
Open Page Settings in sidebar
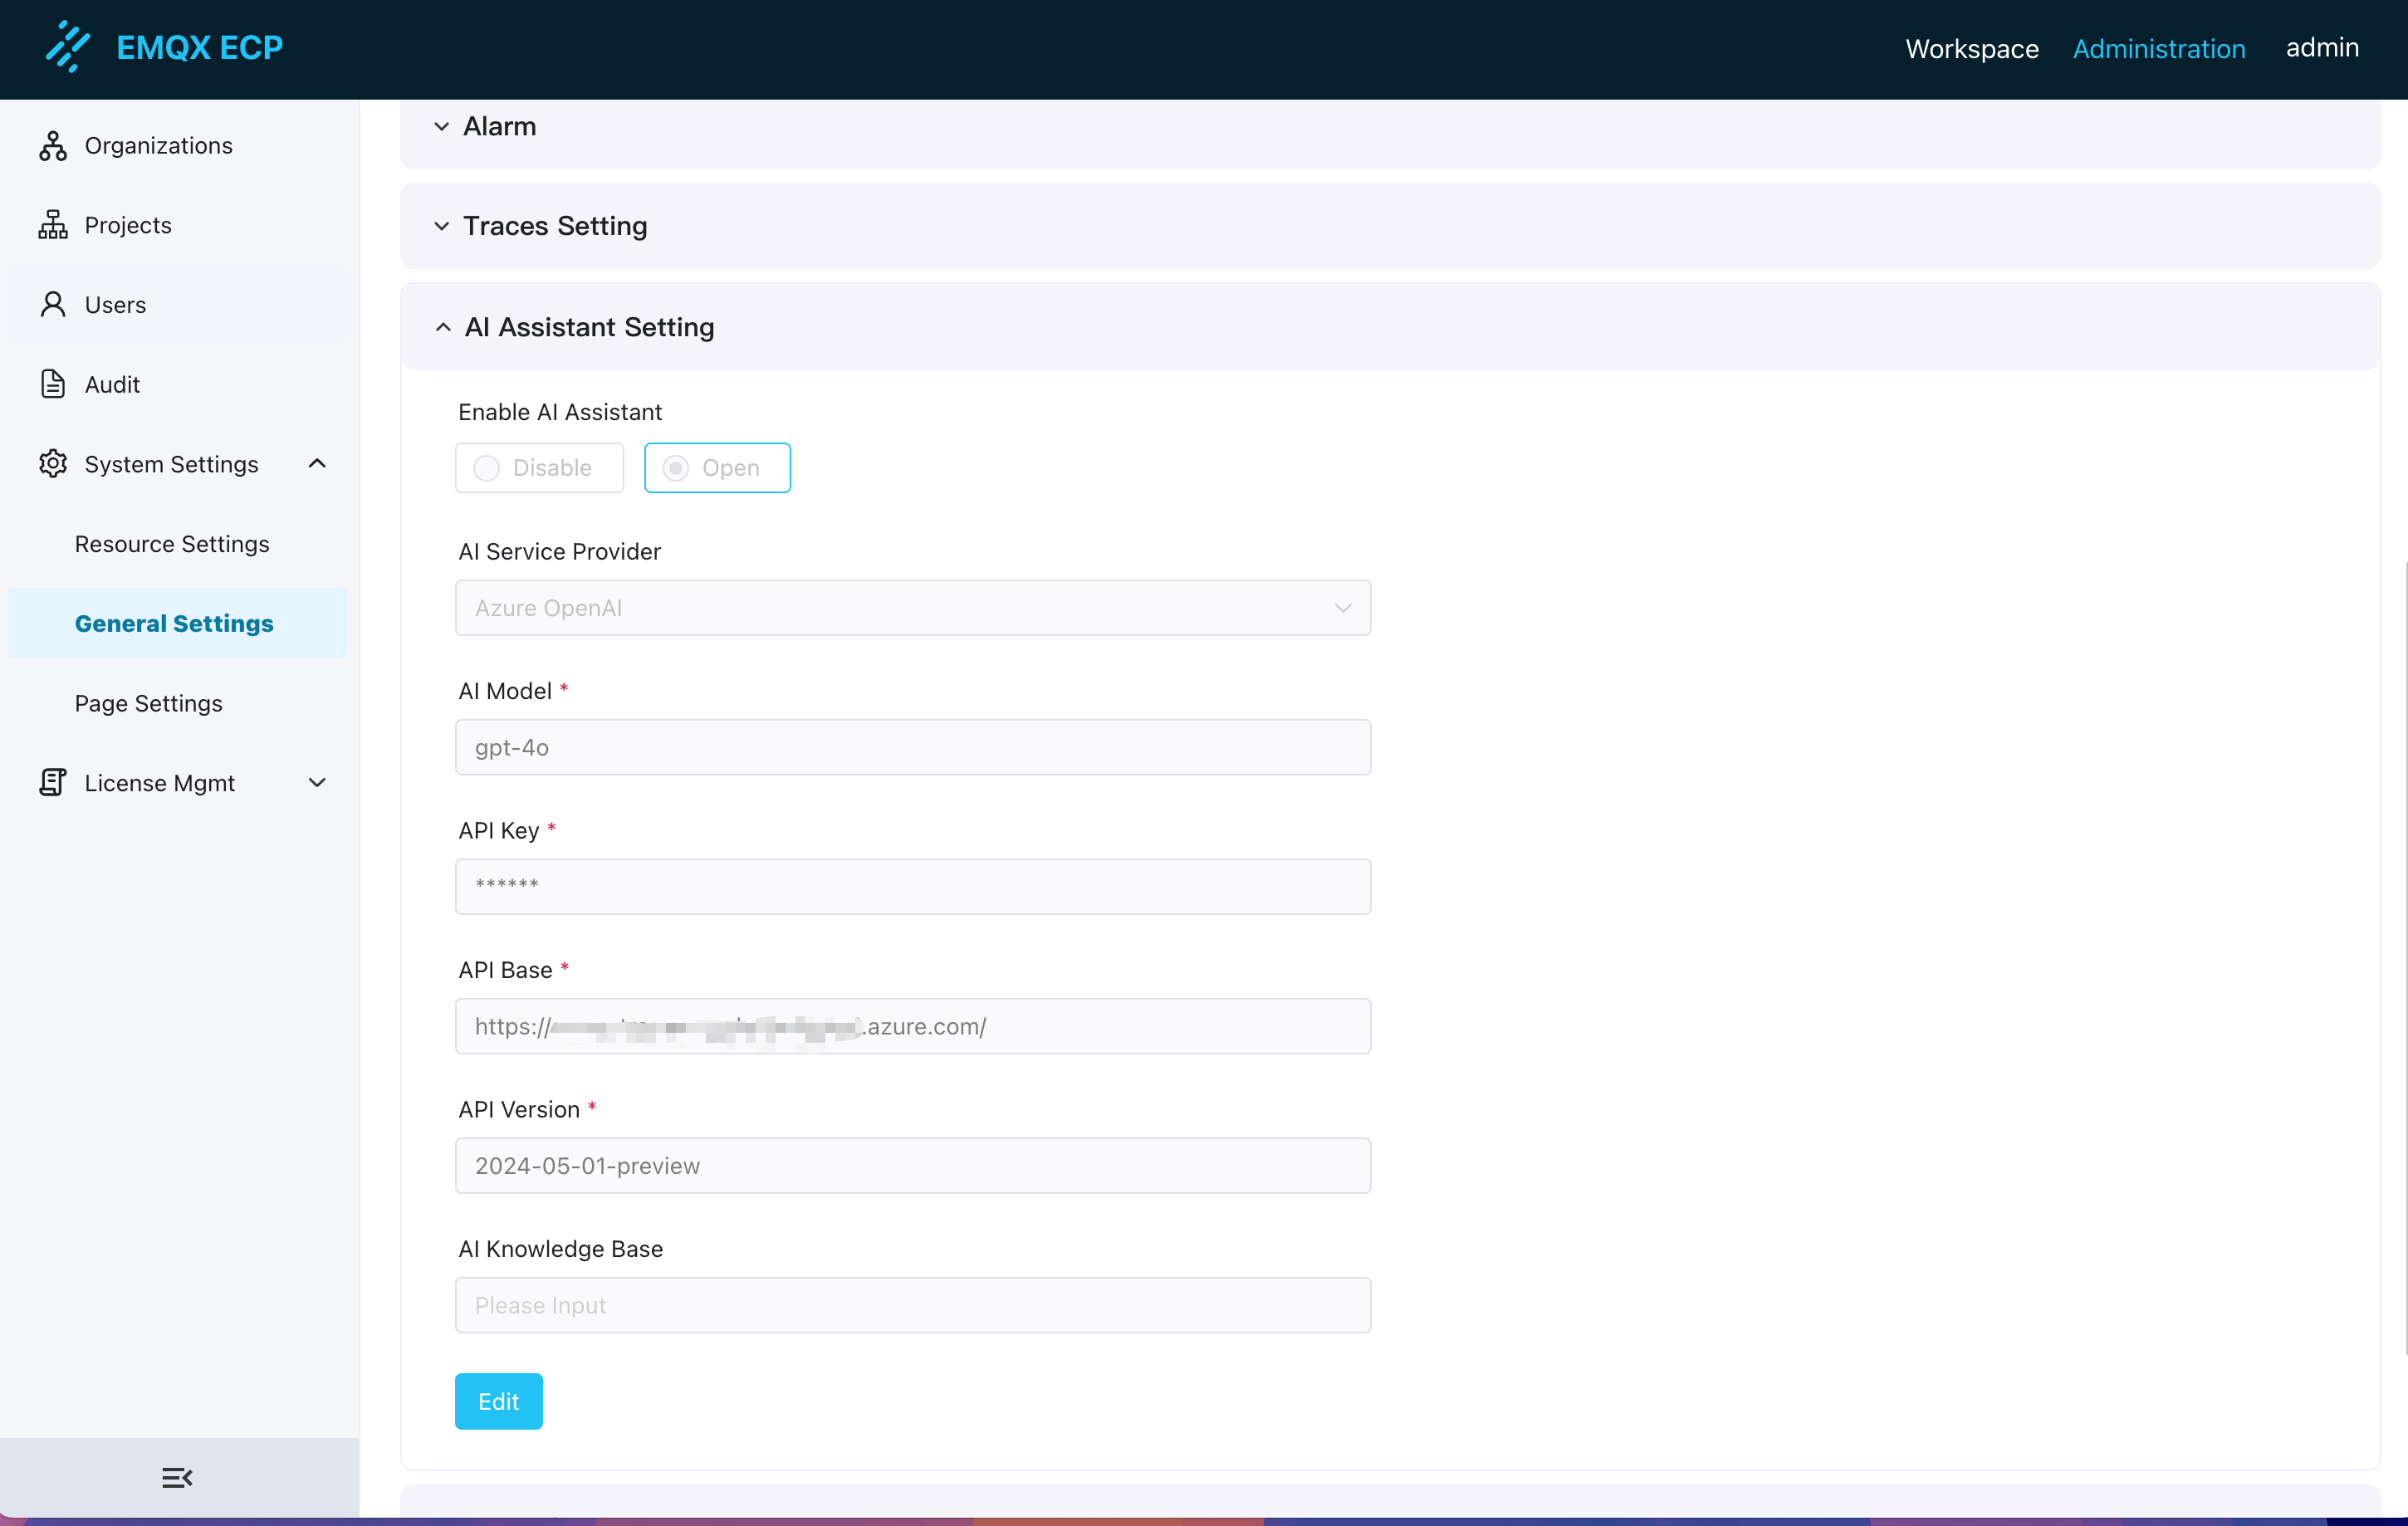(x=149, y=703)
